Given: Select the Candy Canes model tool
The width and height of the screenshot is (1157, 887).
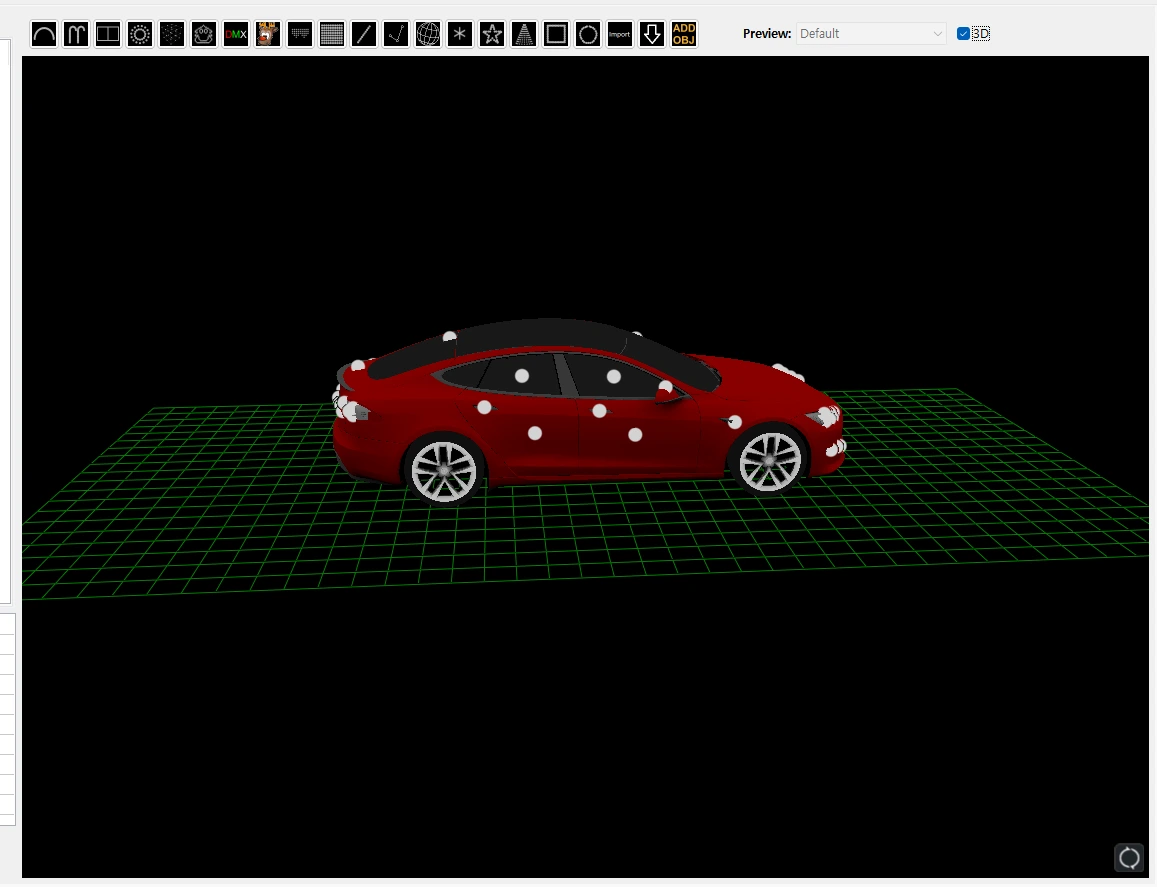Looking at the screenshot, I should [x=76, y=34].
